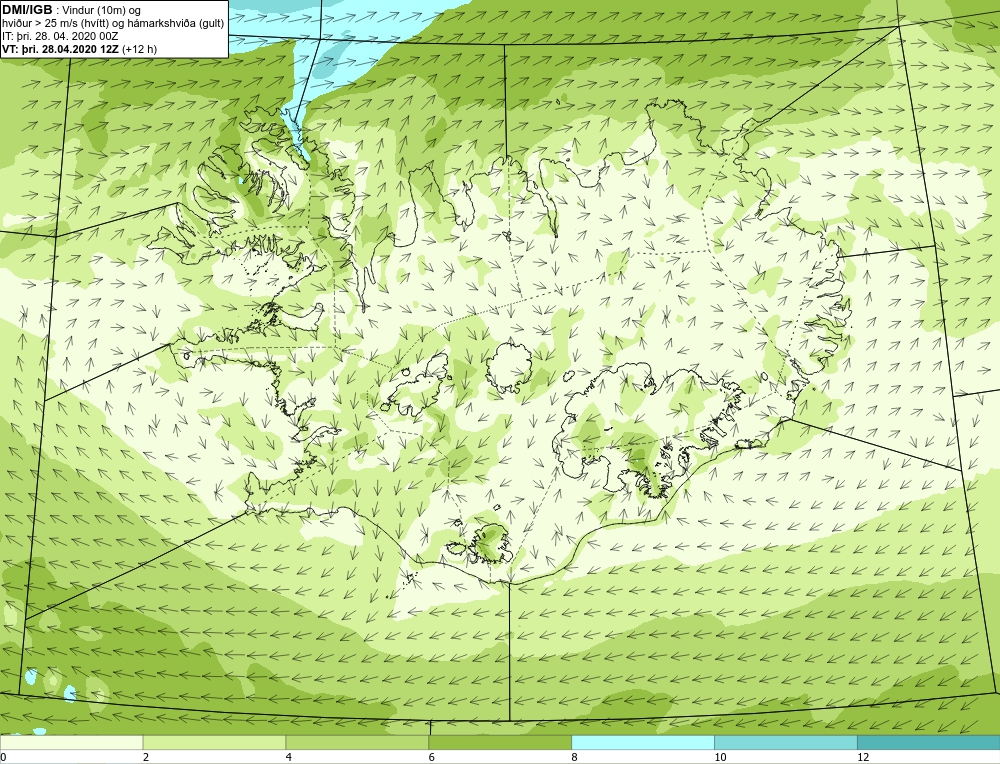Viewport: 1000px width, 764px height.
Task: Click the 'hviður > 25 m/s' legend line
Action: tap(113, 24)
